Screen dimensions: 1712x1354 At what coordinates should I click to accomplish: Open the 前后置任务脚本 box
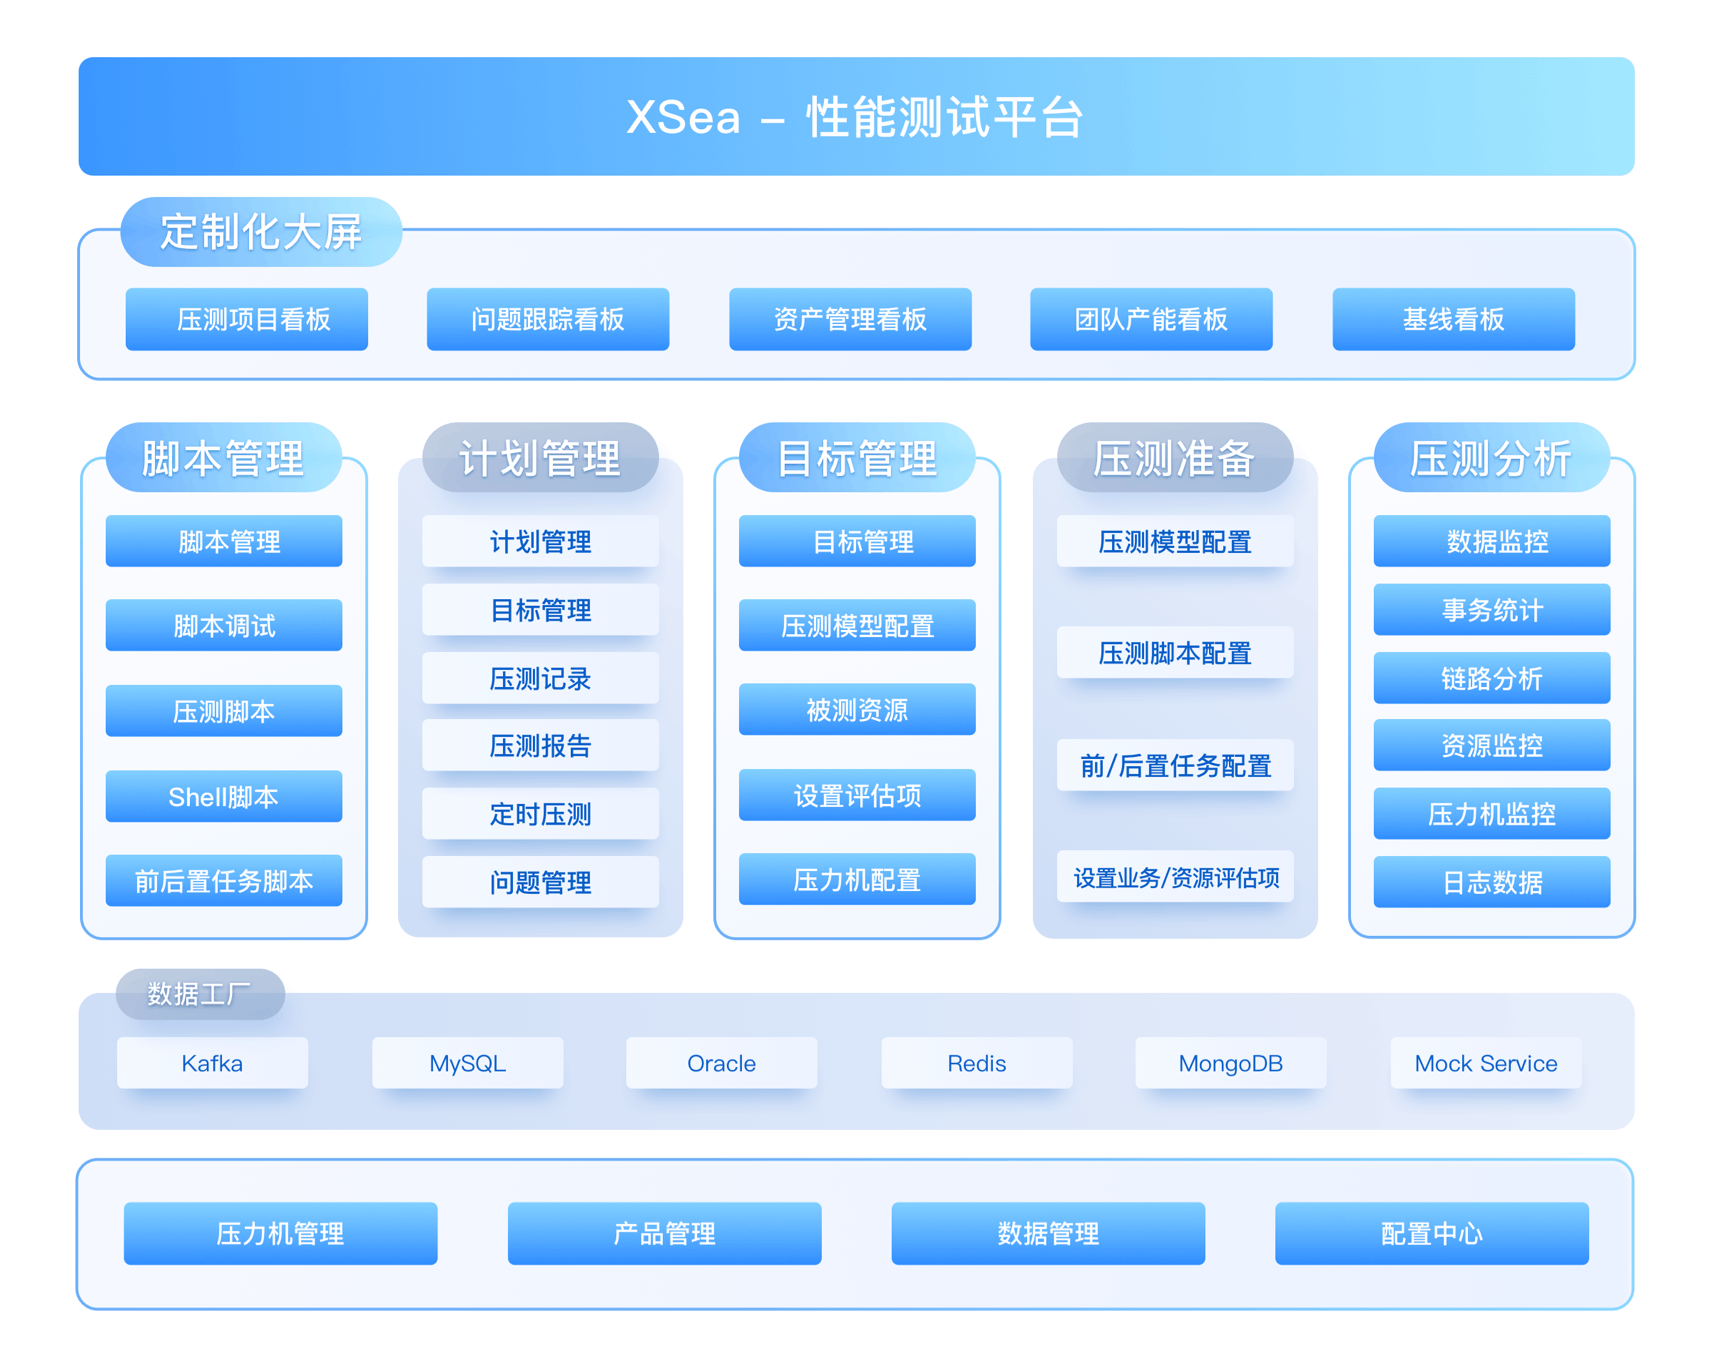[224, 880]
